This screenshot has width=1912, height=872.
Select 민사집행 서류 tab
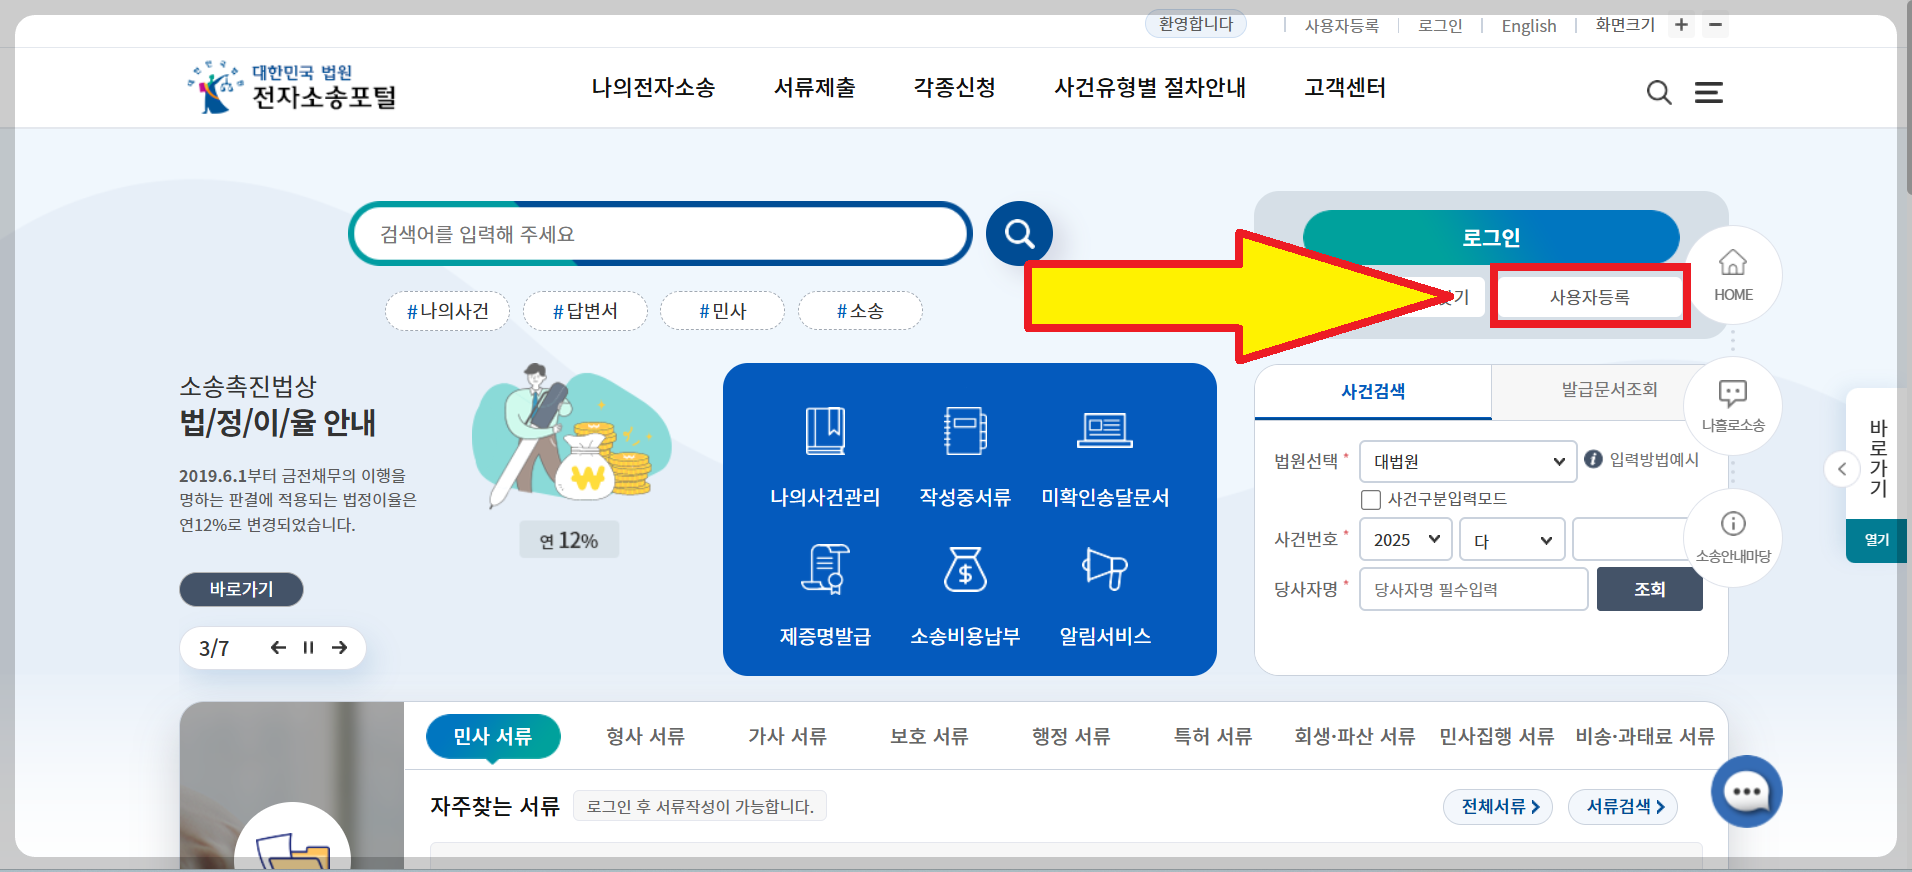click(x=1497, y=737)
